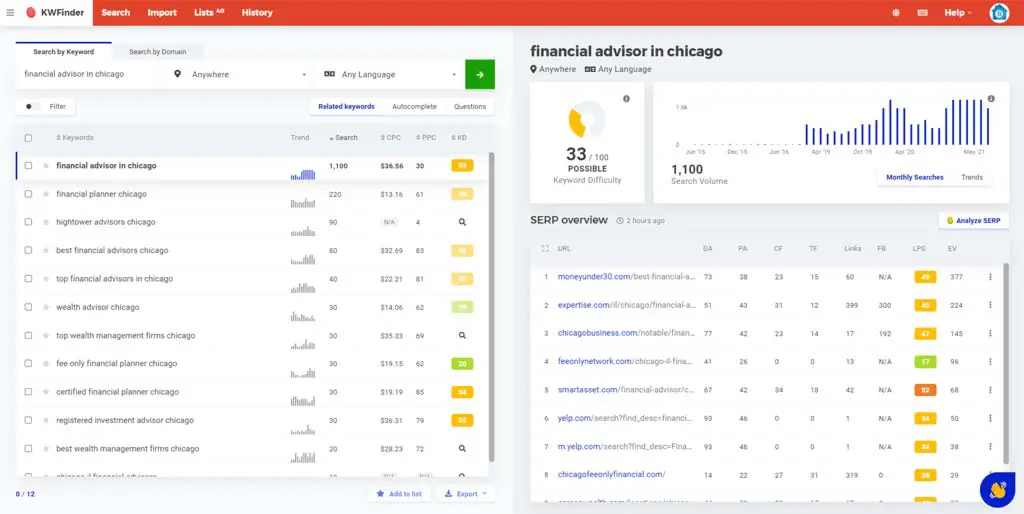The image size is (1024, 514).
Task: Sort by Keywords column header
Action: click(x=74, y=138)
